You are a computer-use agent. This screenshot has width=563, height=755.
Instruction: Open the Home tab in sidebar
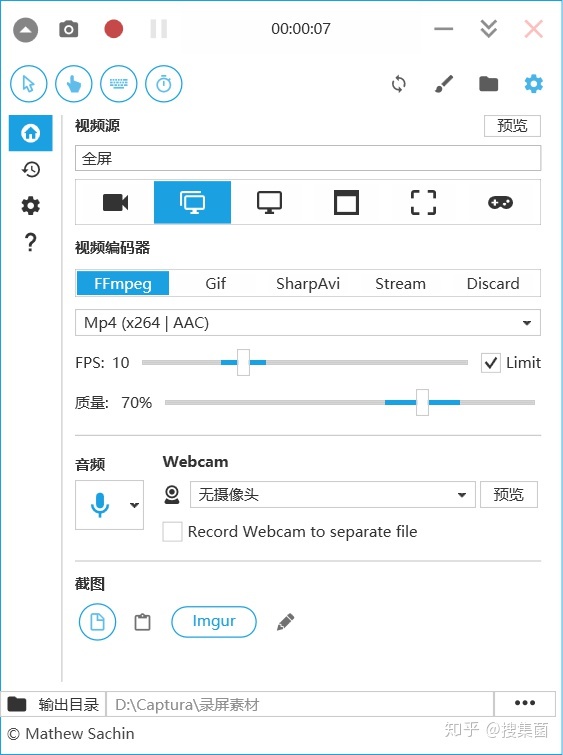pyautogui.click(x=31, y=133)
